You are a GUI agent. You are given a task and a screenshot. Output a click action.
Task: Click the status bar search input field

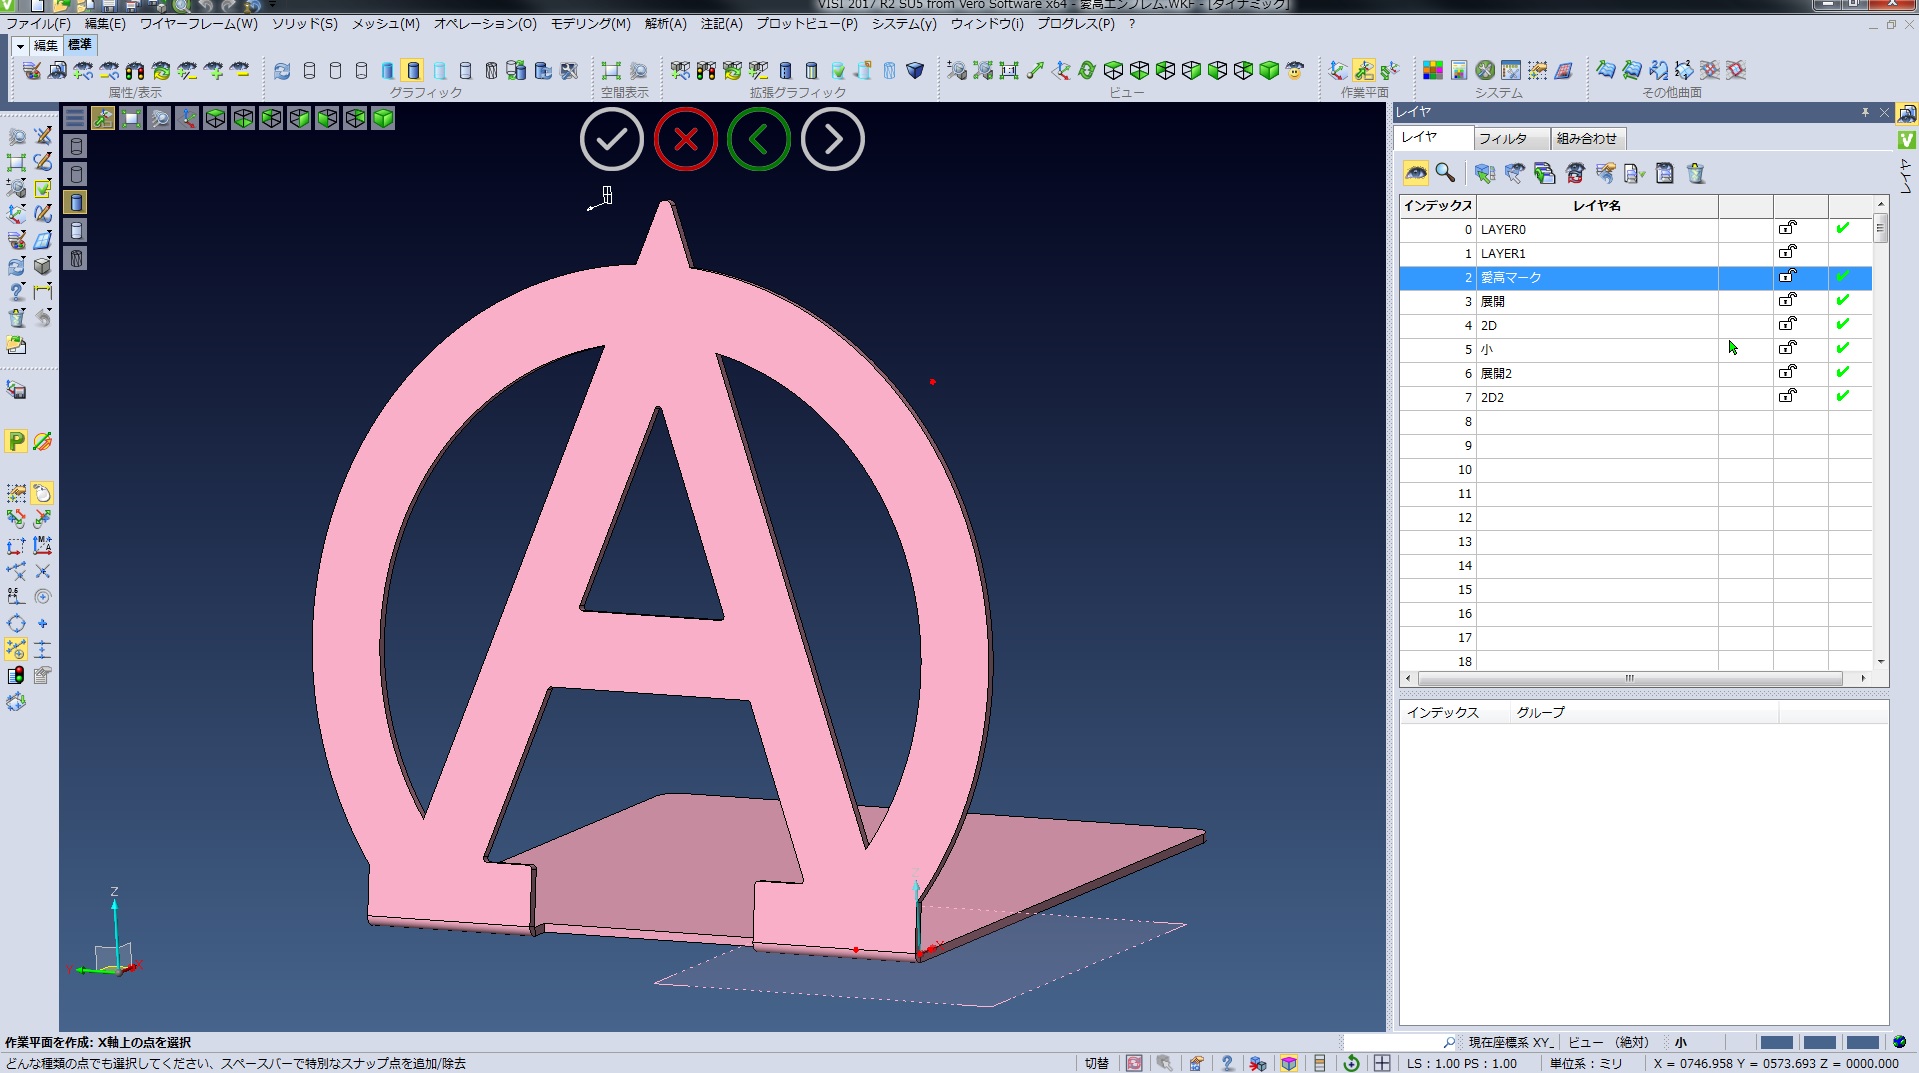click(1400, 1042)
